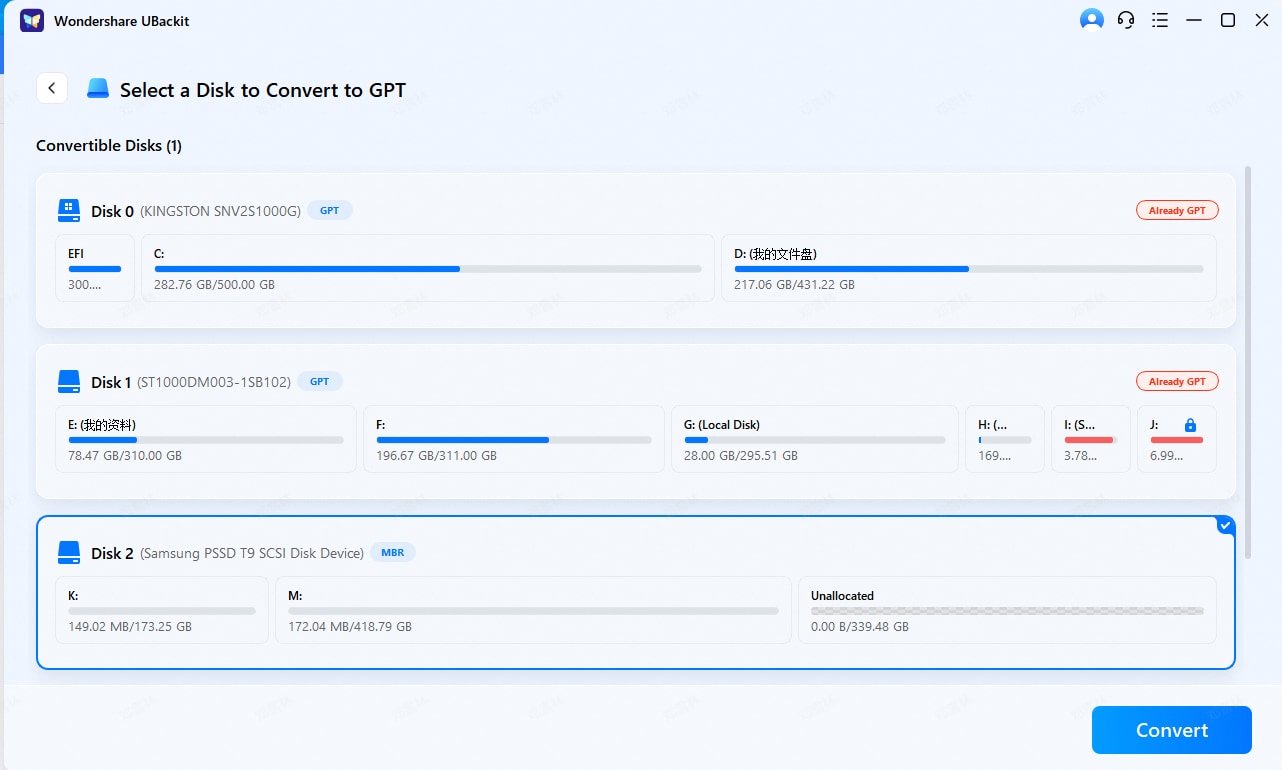
Task: Click the Samsung PSSD T9 SCSI Disk Device name
Action: coord(252,553)
